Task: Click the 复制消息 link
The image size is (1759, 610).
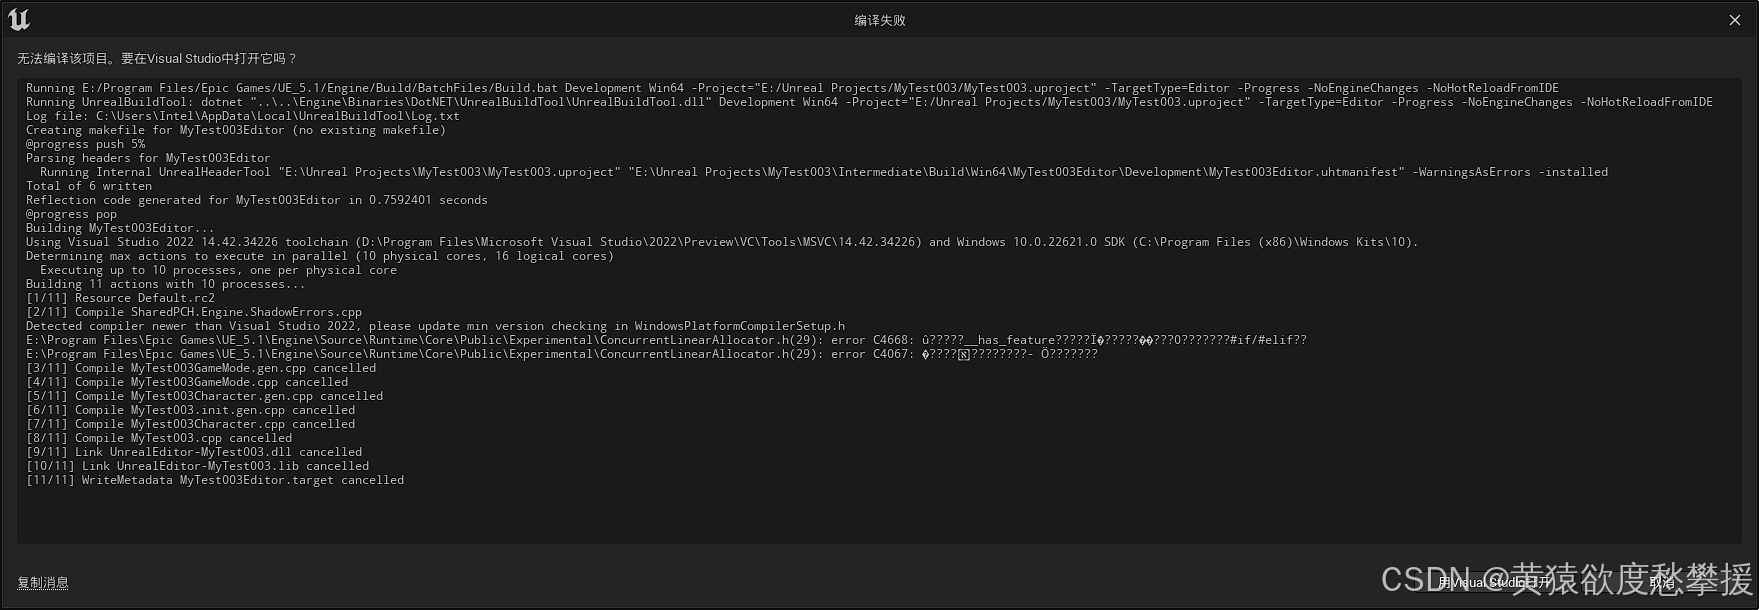Action: tap(43, 583)
